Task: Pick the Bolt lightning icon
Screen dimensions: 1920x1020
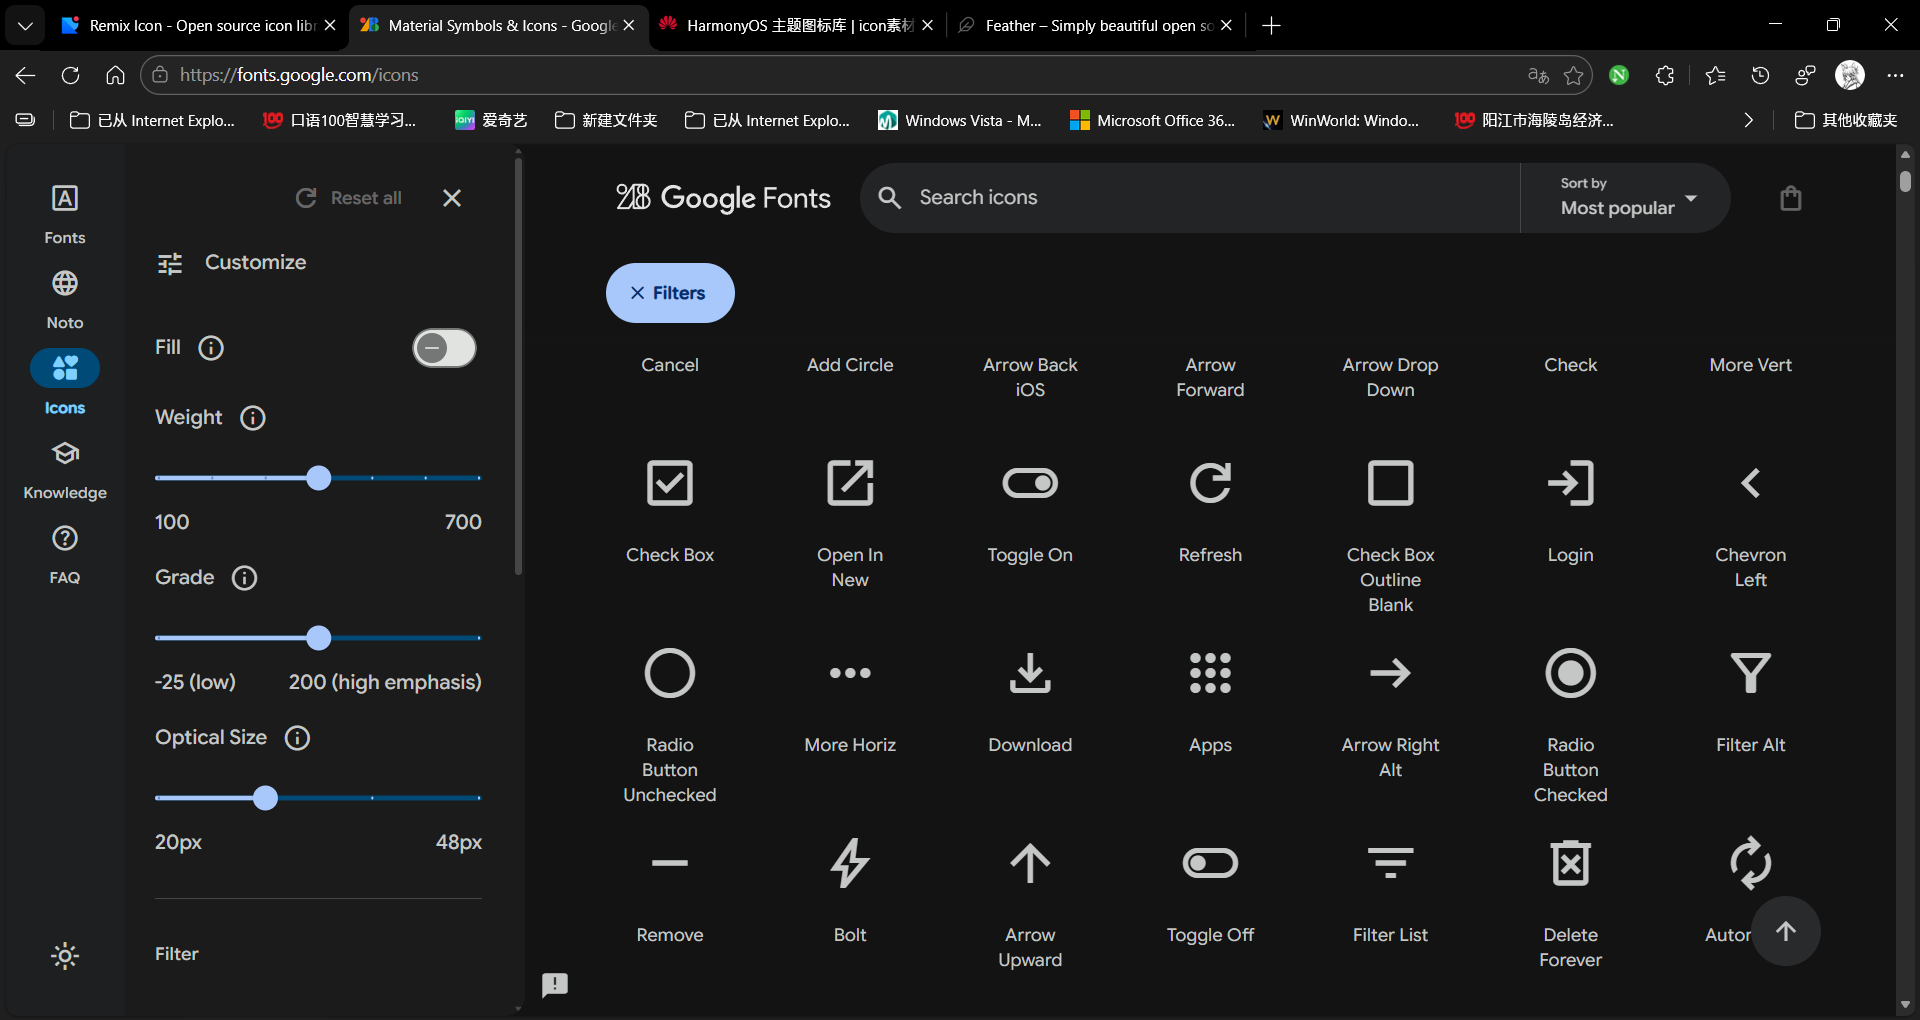Action: pos(849,863)
